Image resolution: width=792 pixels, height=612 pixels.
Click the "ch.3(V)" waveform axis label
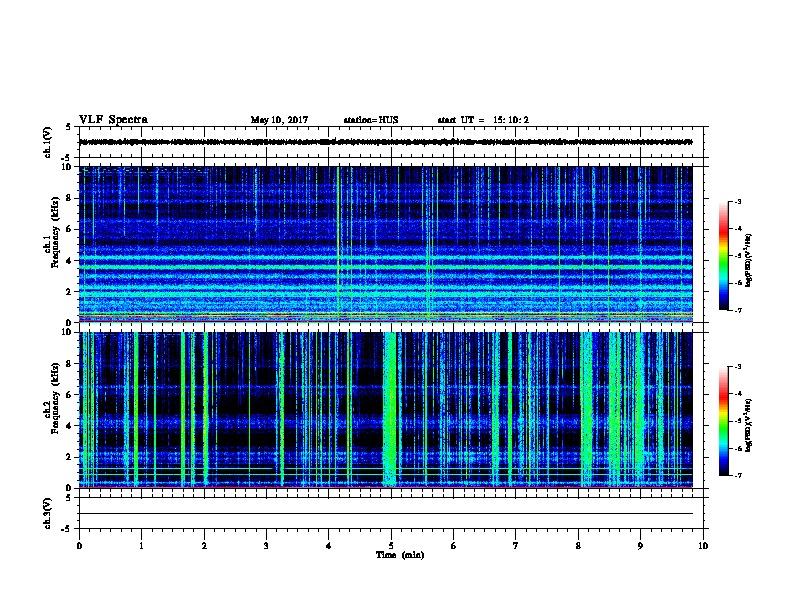point(48,513)
